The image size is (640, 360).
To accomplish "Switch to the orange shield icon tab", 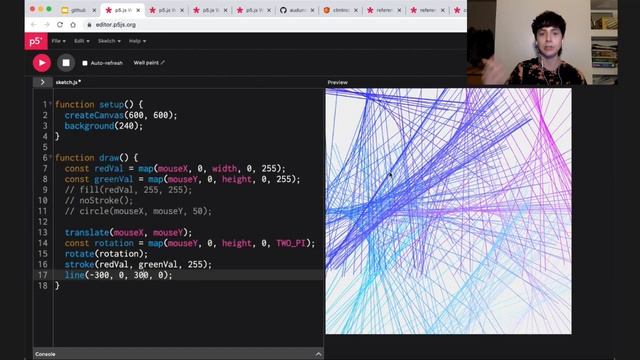I will click(340, 10).
